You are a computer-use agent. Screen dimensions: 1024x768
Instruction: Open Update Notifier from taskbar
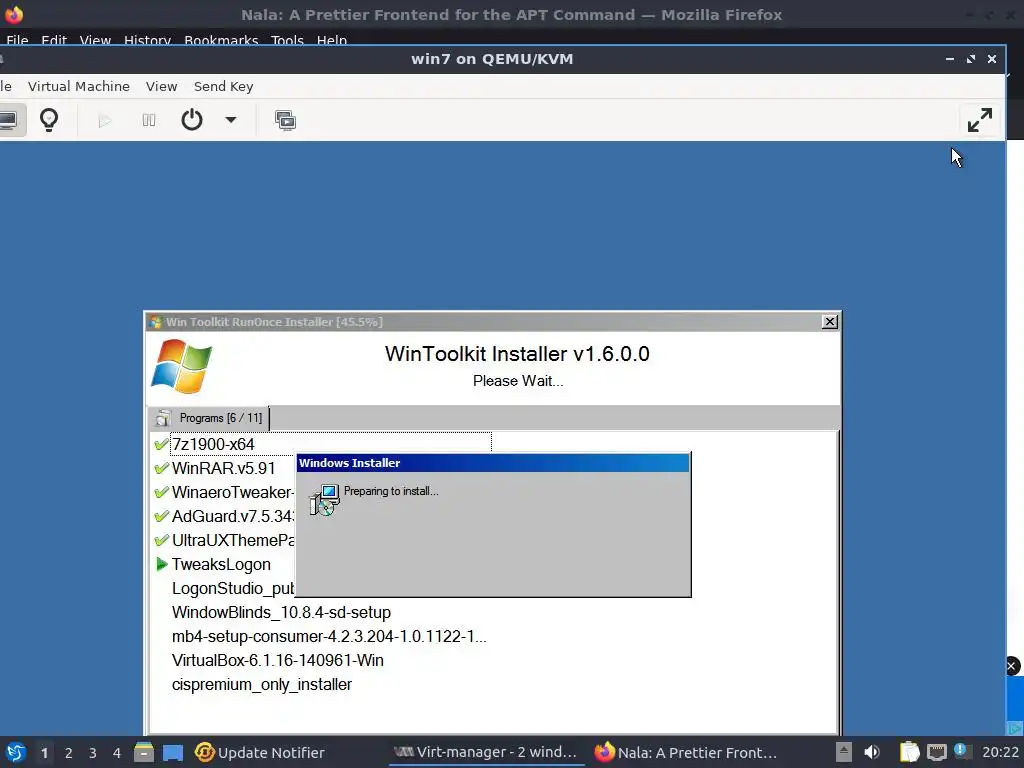(259, 753)
